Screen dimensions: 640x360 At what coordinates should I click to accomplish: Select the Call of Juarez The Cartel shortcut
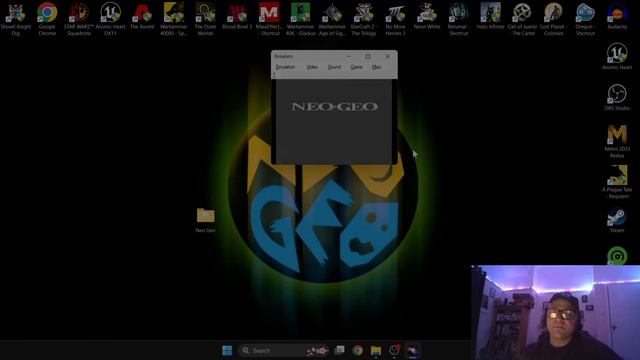click(522, 19)
